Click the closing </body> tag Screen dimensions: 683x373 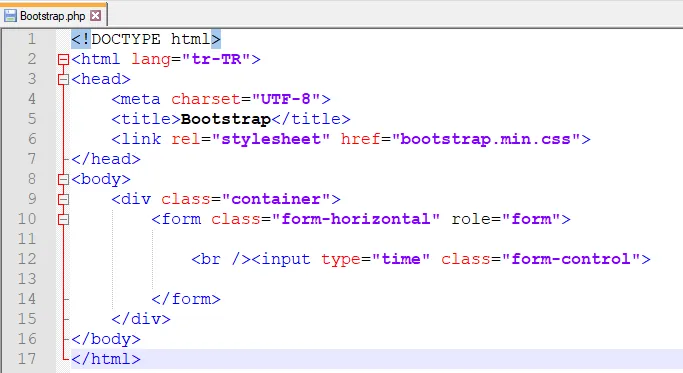pyautogui.click(x=106, y=339)
